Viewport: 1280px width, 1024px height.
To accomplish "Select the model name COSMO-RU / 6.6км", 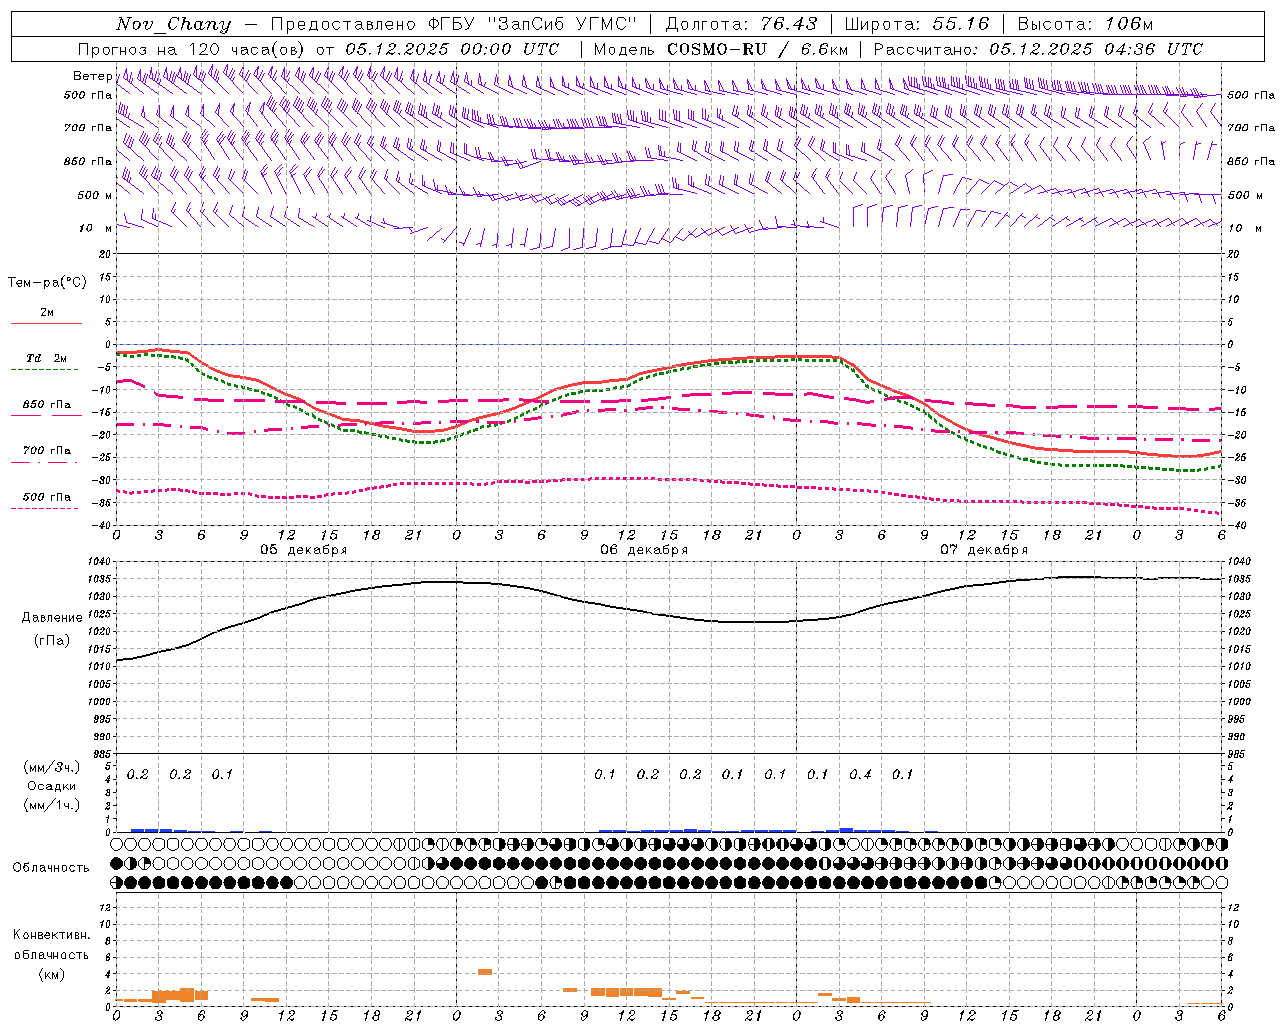I will pos(758,49).
